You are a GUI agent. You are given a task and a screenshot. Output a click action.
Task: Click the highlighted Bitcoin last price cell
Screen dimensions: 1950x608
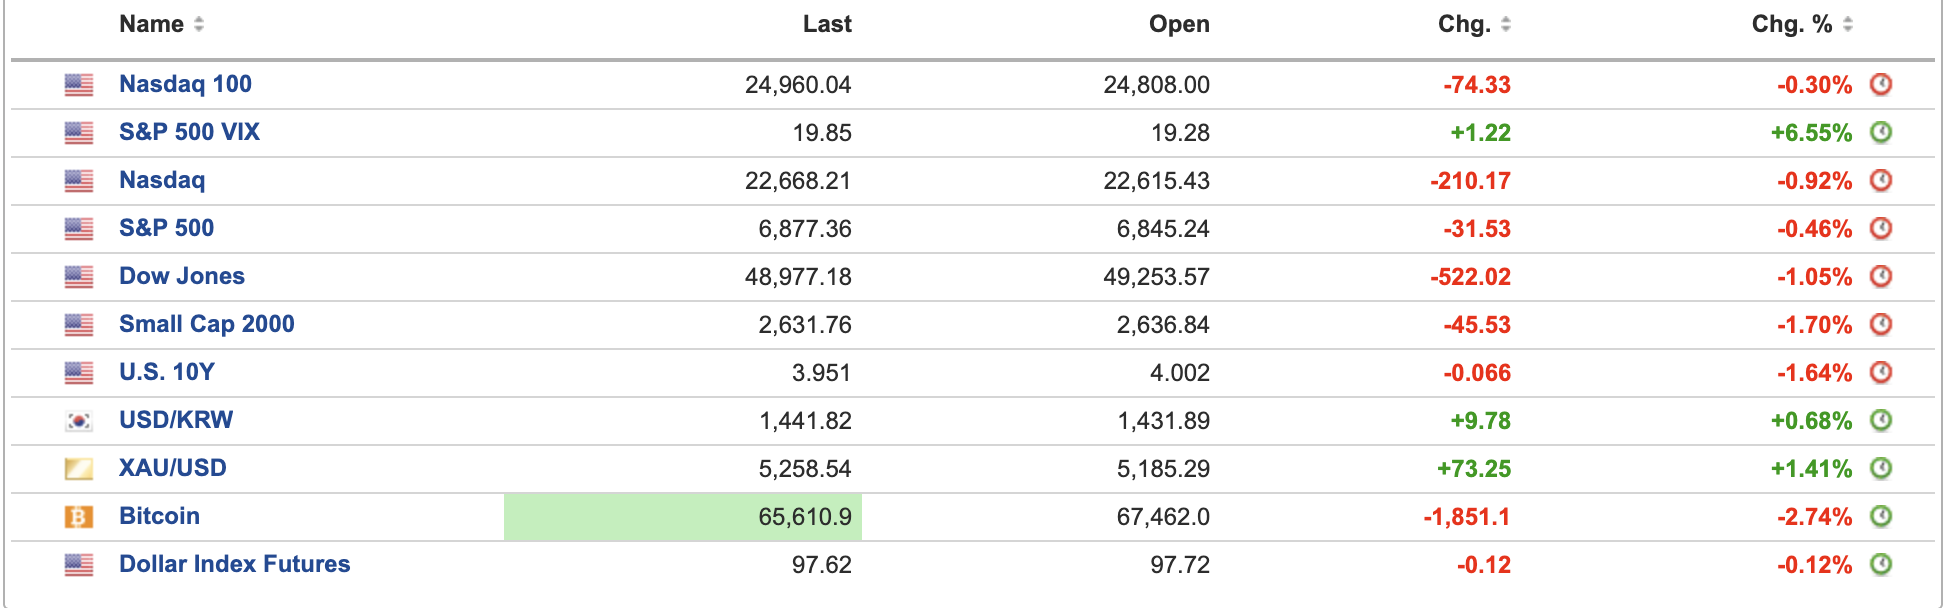tap(683, 517)
